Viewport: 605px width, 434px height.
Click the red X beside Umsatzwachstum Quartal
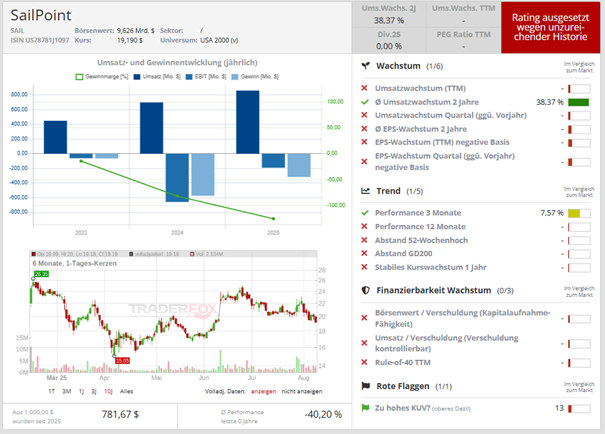click(x=364, y=115)
